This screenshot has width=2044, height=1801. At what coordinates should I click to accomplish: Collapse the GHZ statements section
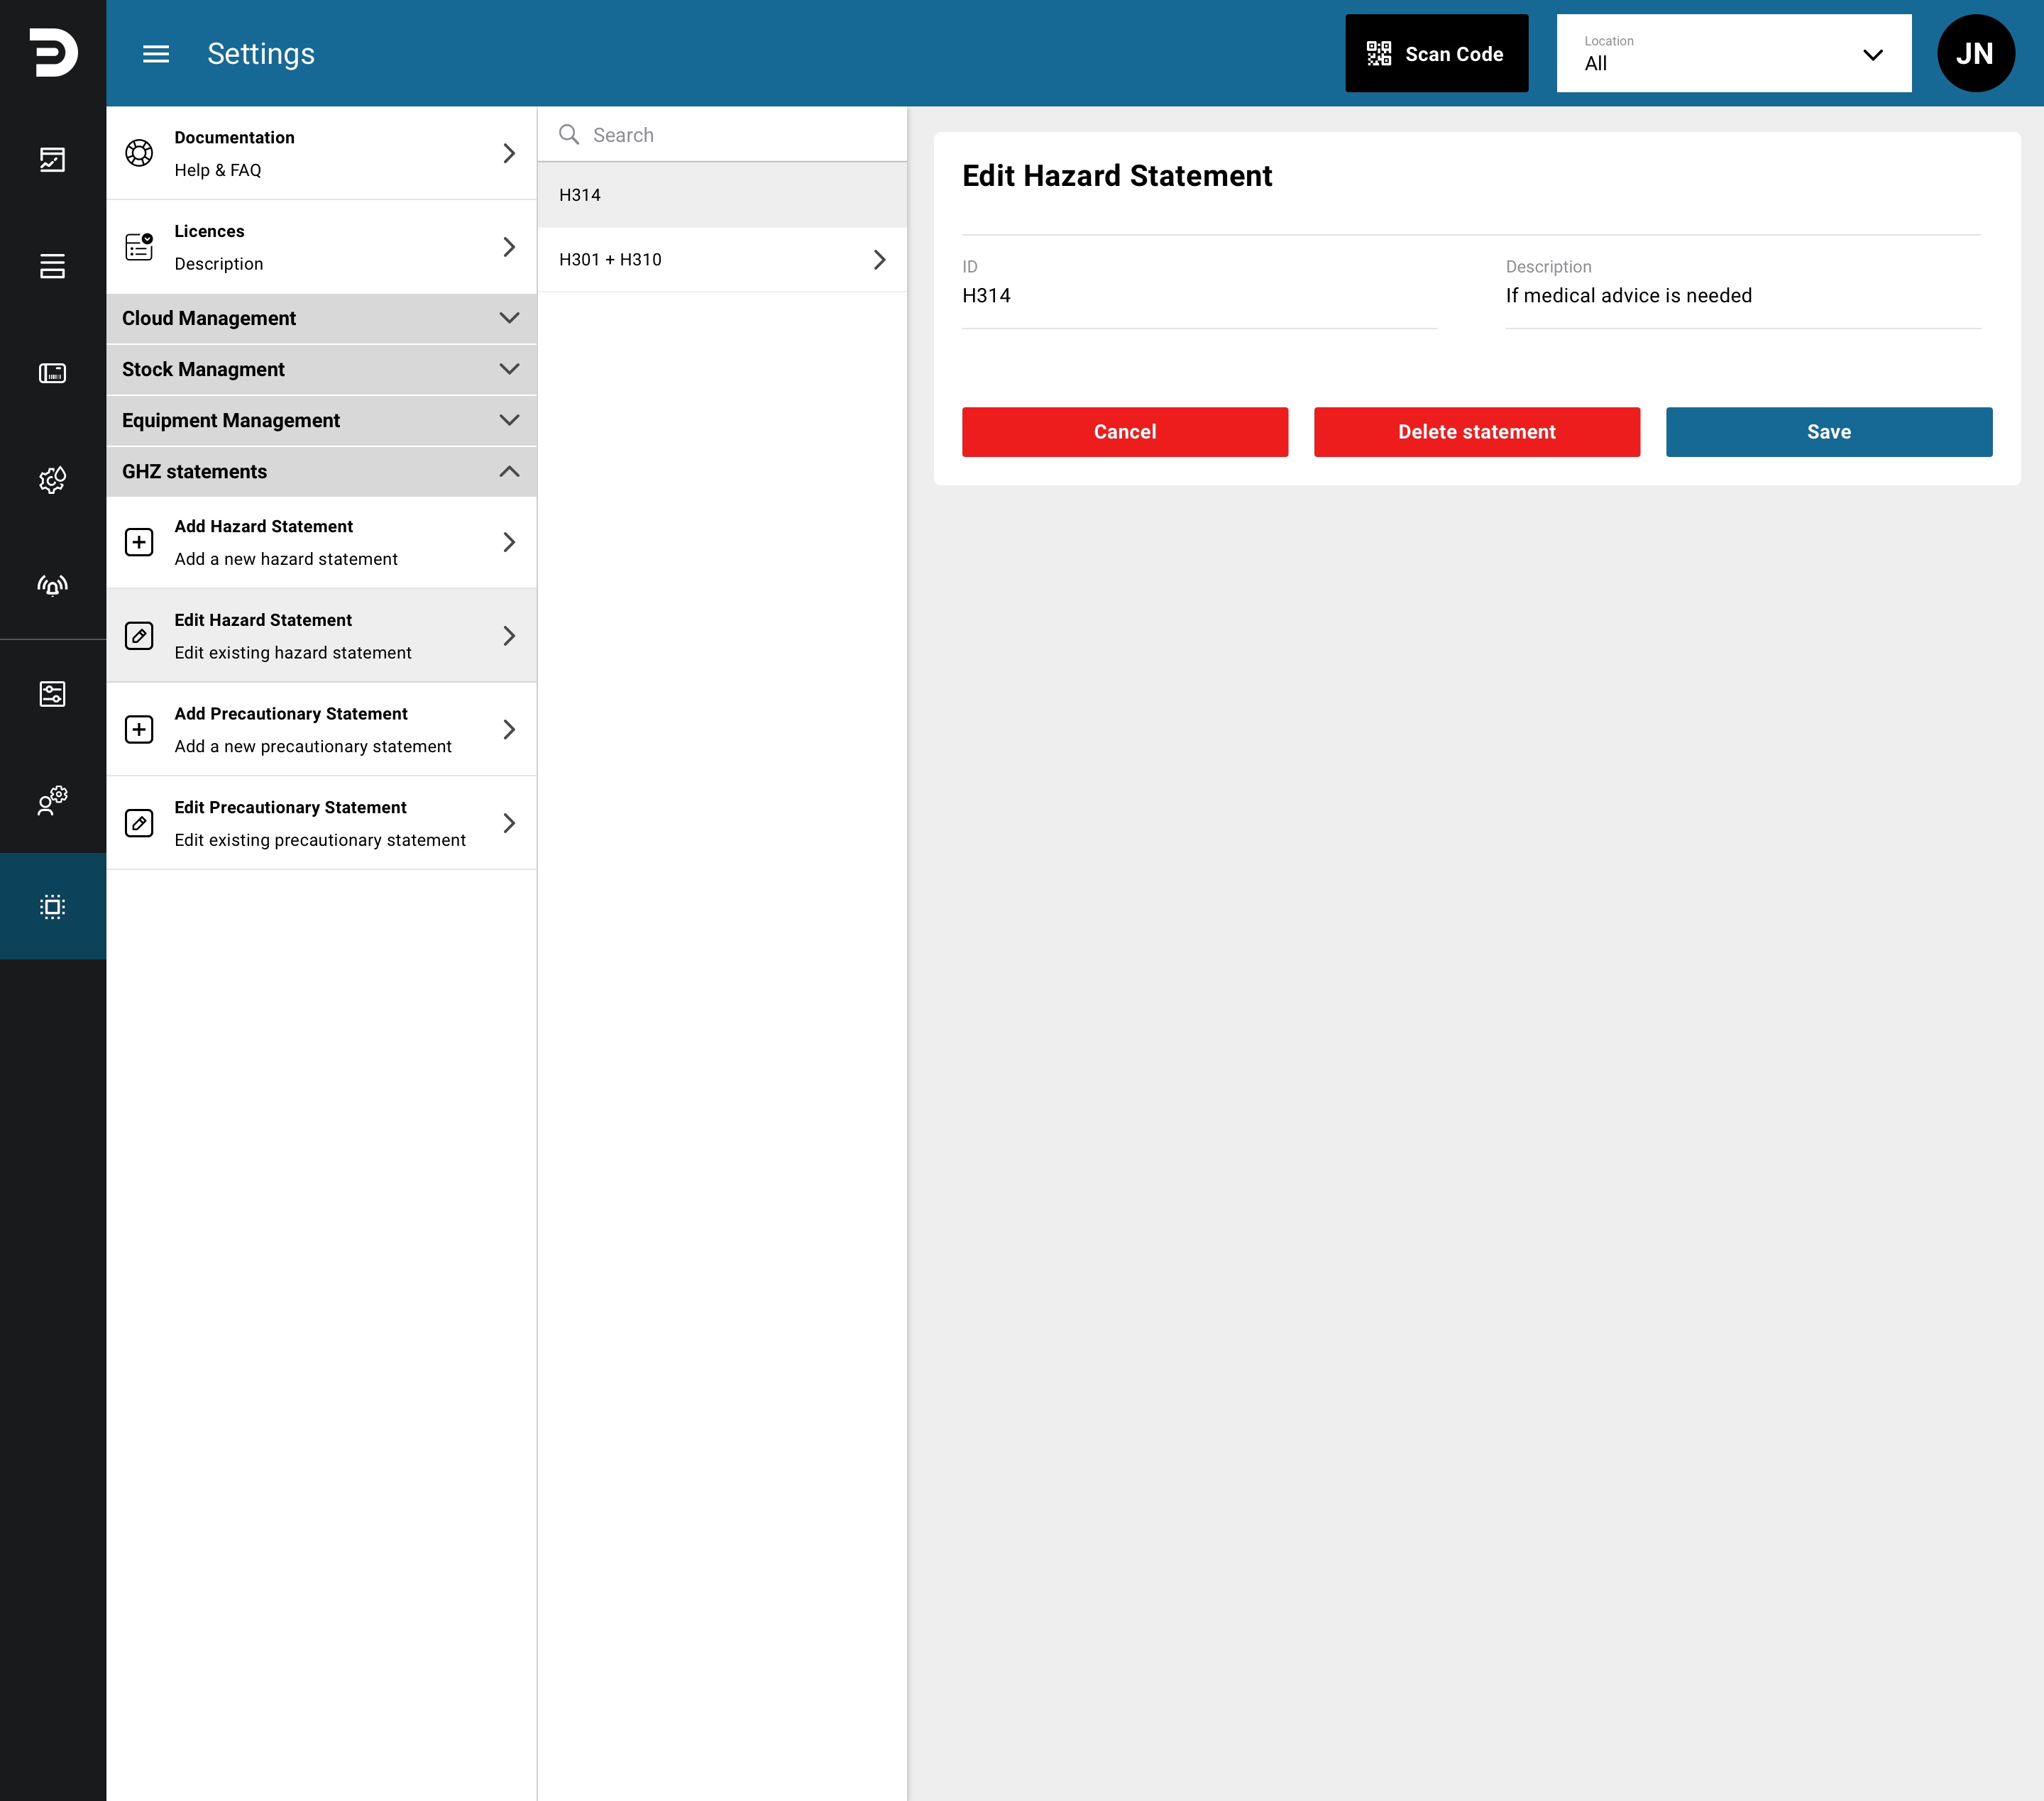pyautogui.click(x=322, y=471)
